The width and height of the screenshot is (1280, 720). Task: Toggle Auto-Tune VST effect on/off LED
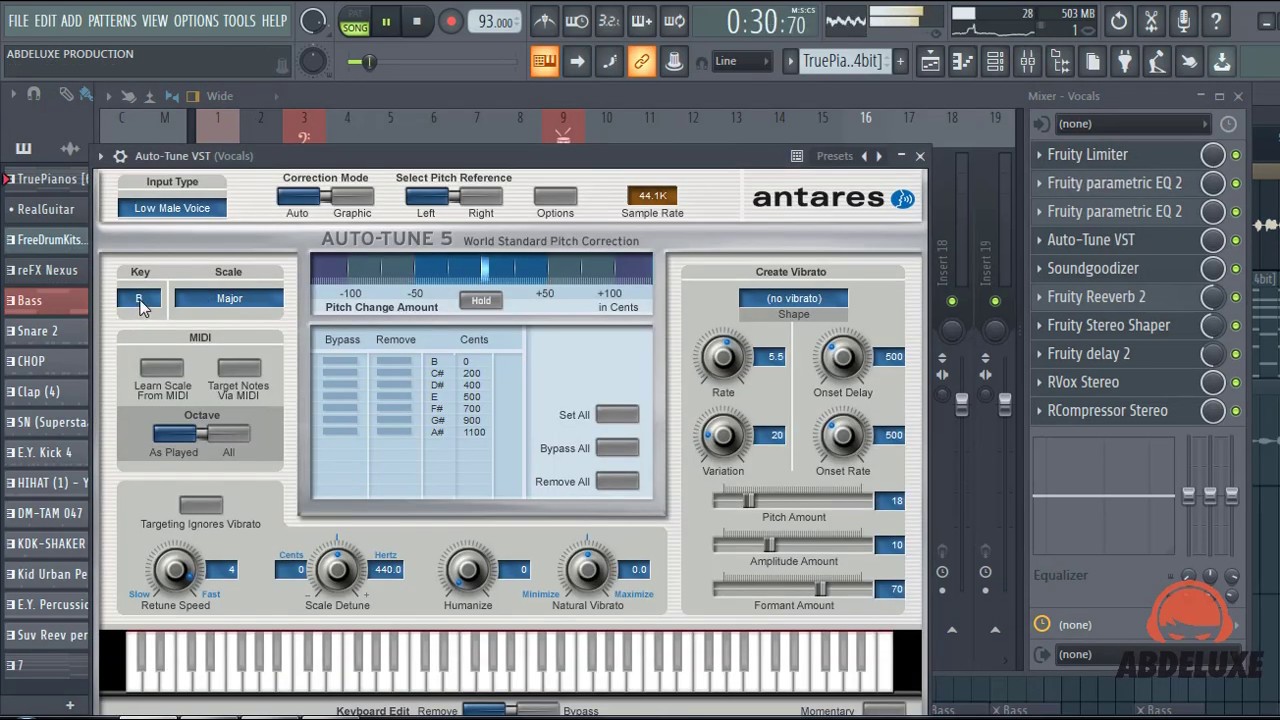pos(1236,240)
